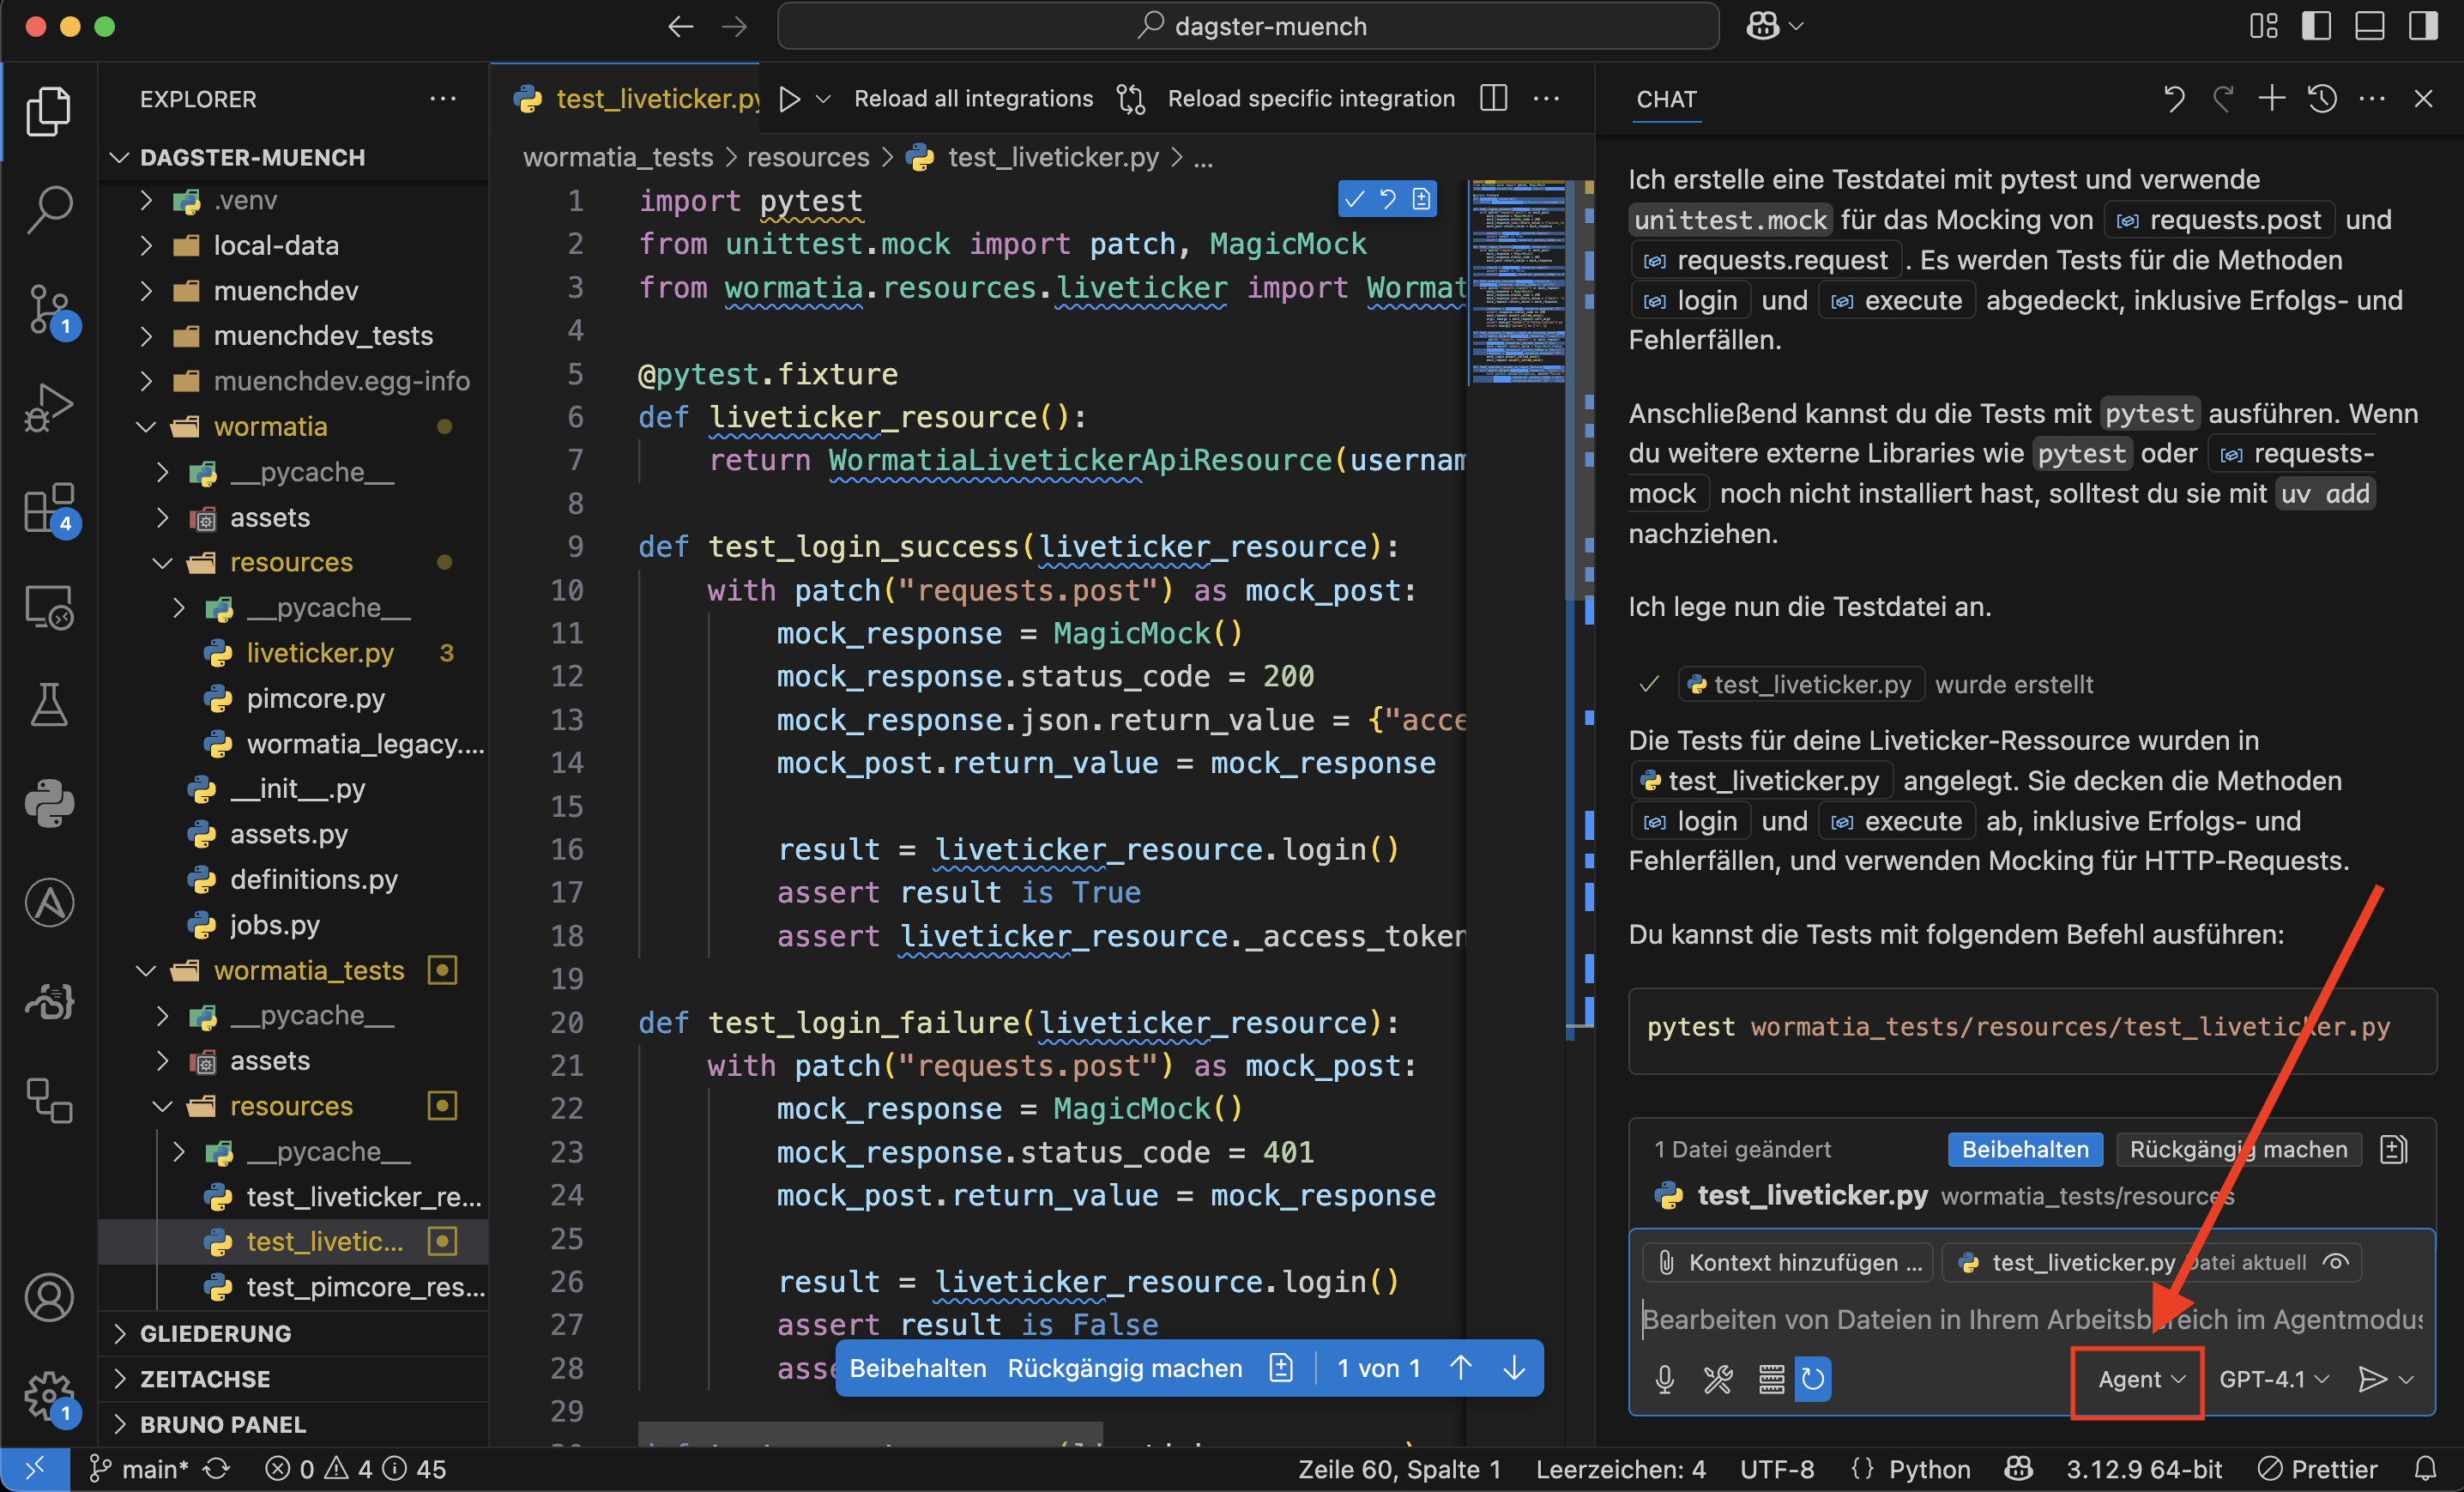Screen dimensions: 2464x1492
Task: Toggle eye icon on test_liveticker.py context
Action: 2335,1262
